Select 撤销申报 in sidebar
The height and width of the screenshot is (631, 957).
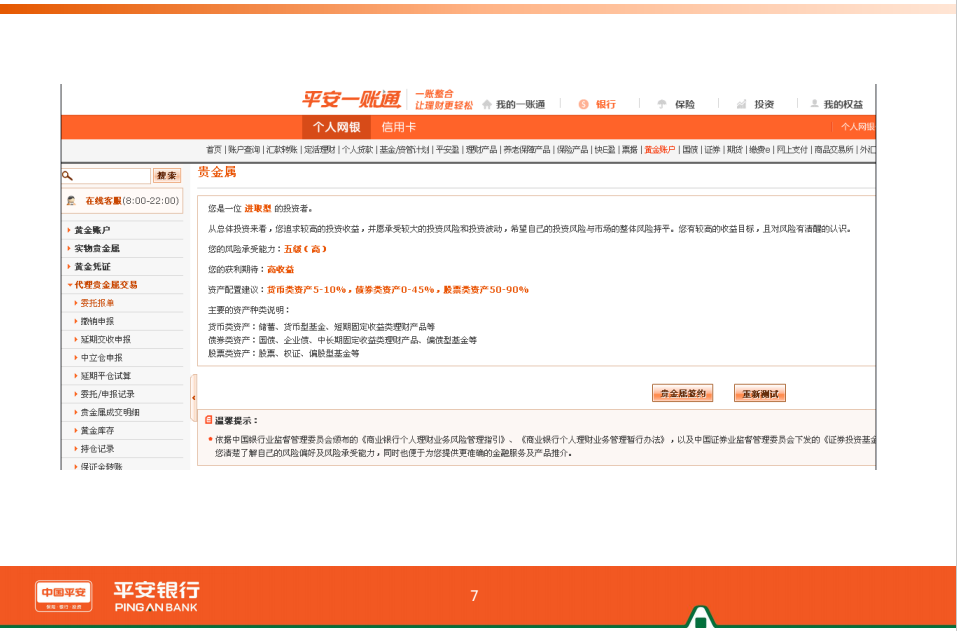pos(97,321)
